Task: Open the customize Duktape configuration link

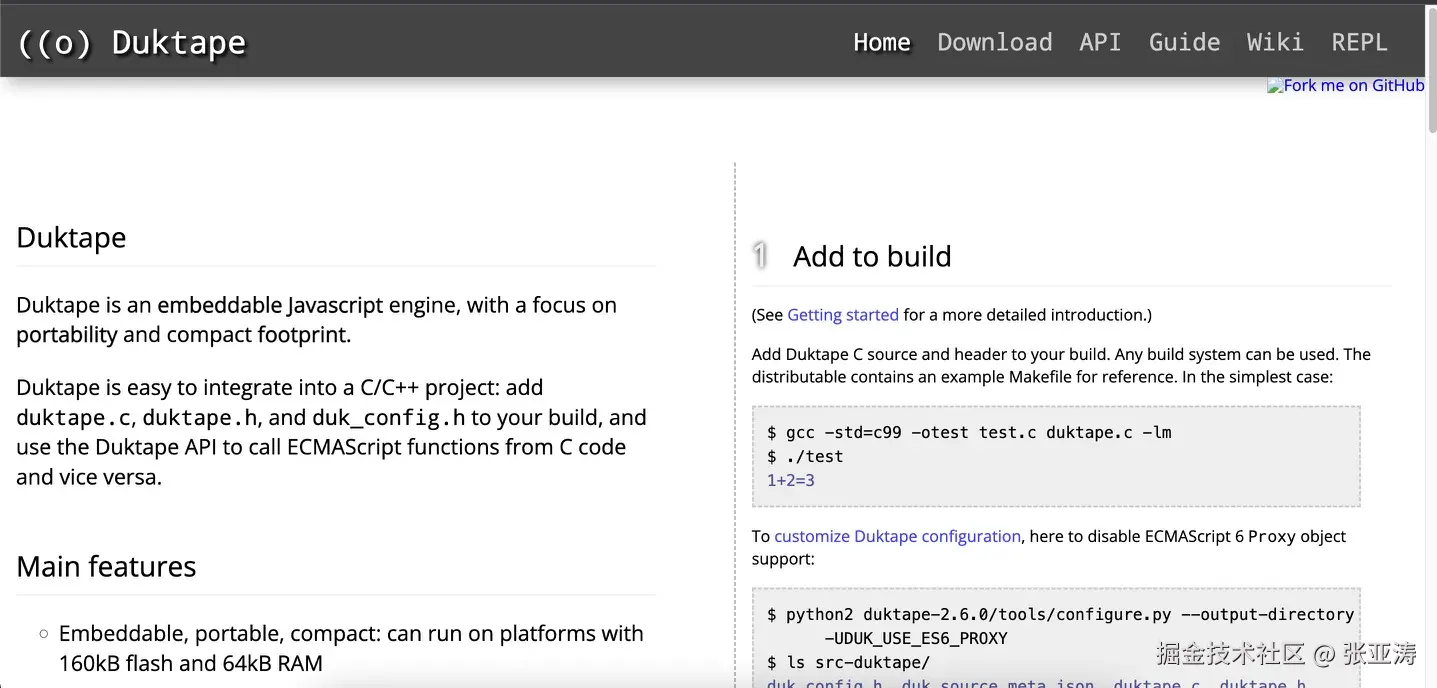Action: (897, 537)
